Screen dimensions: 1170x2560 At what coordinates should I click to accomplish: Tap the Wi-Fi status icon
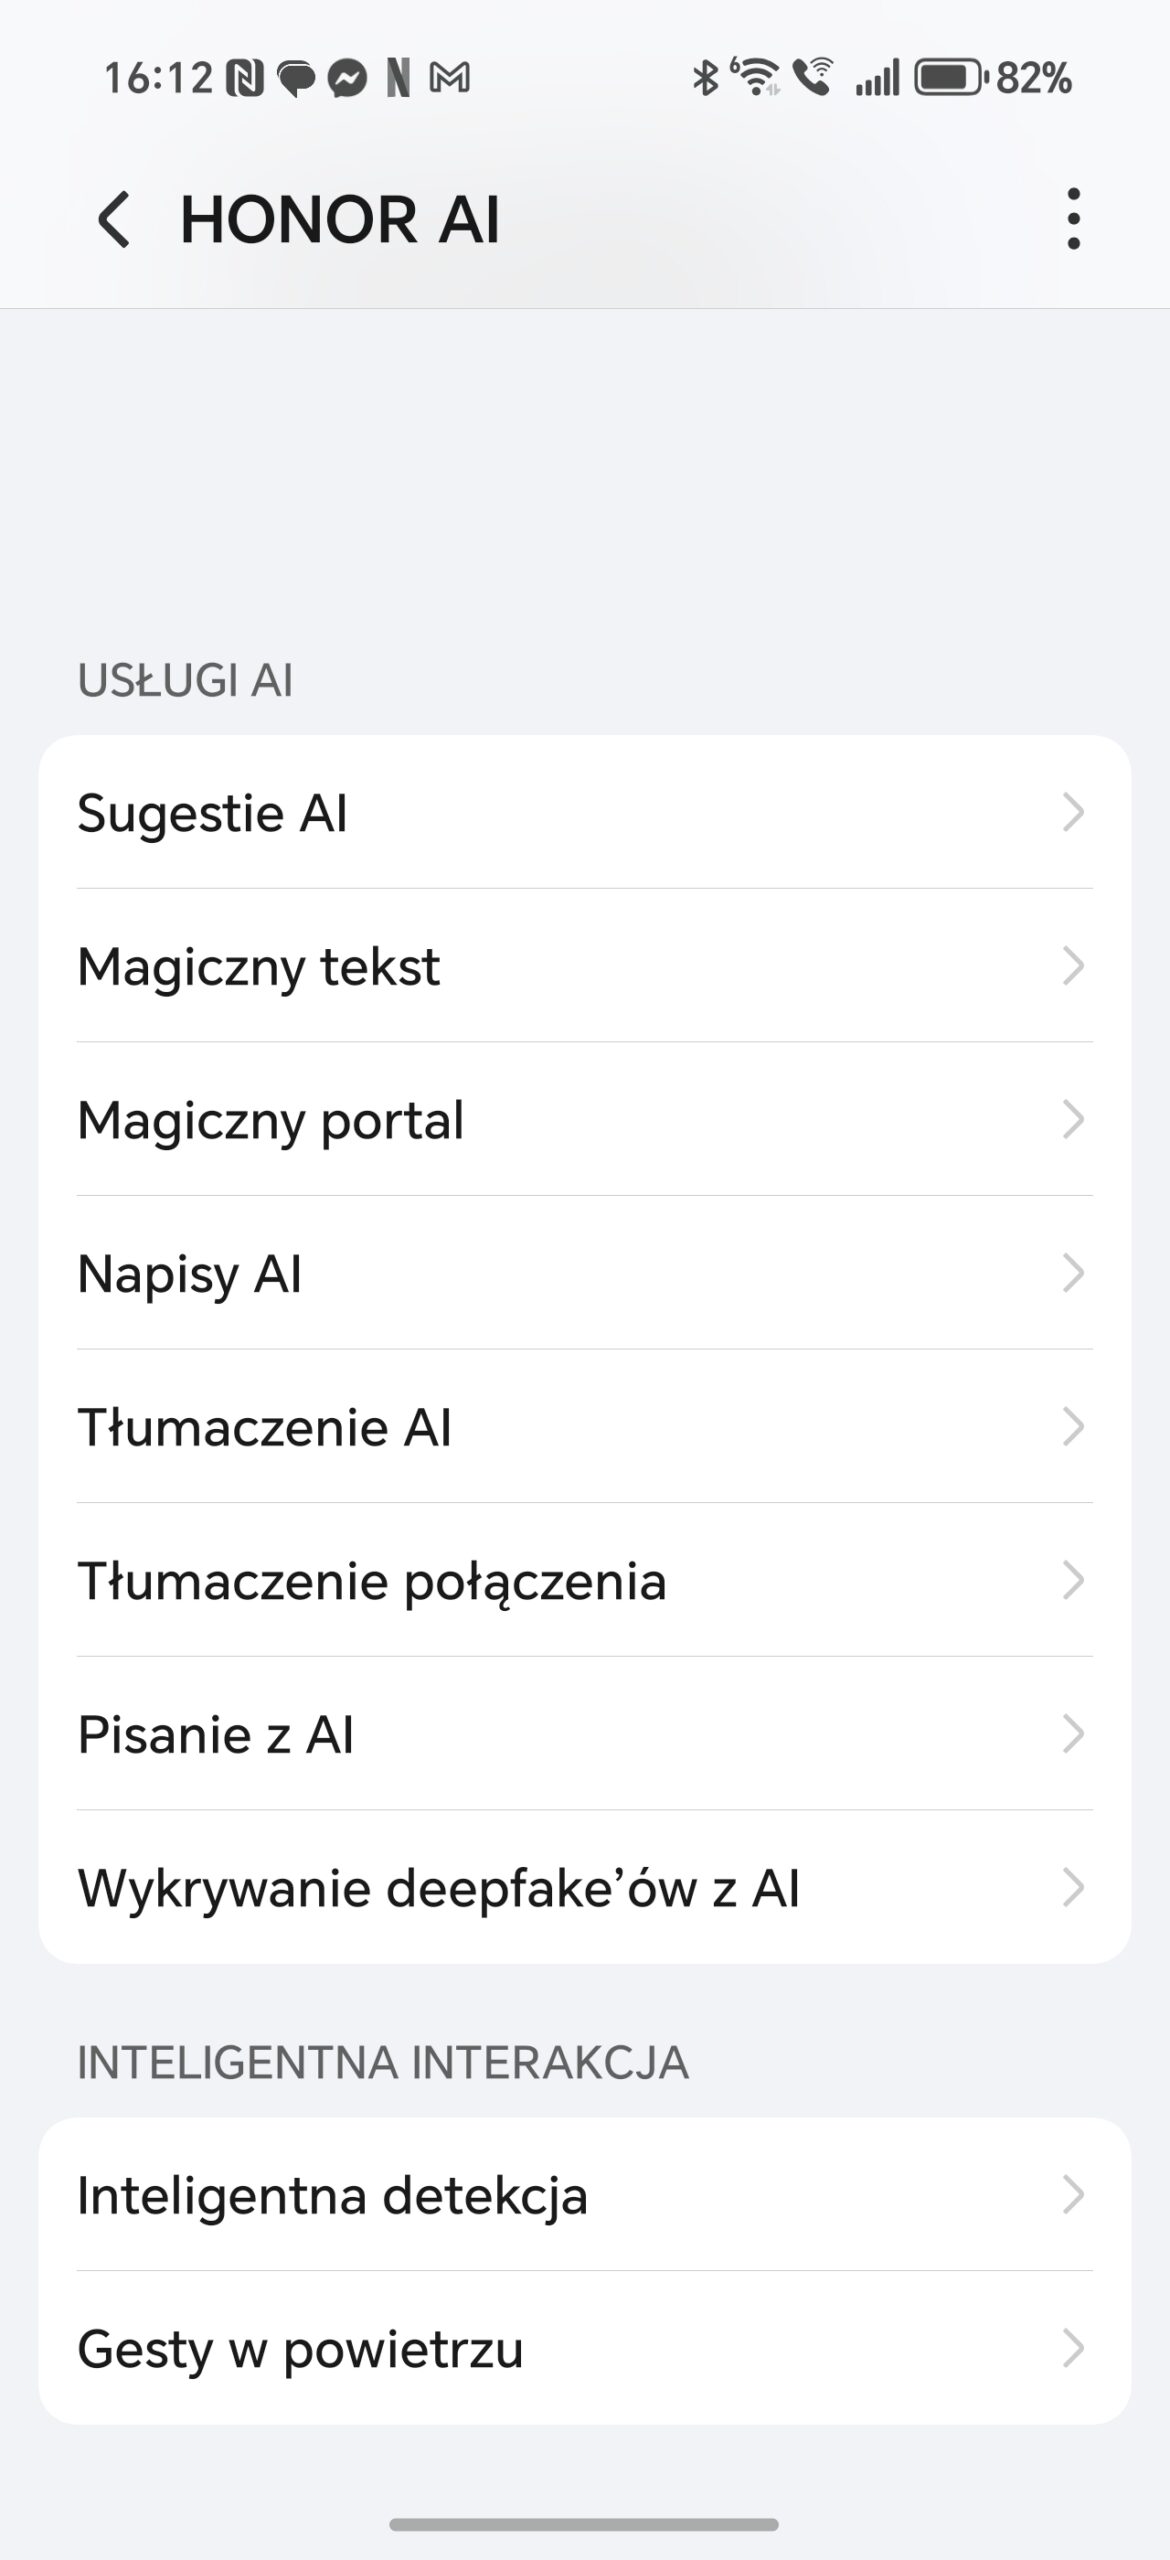(755, 78)
